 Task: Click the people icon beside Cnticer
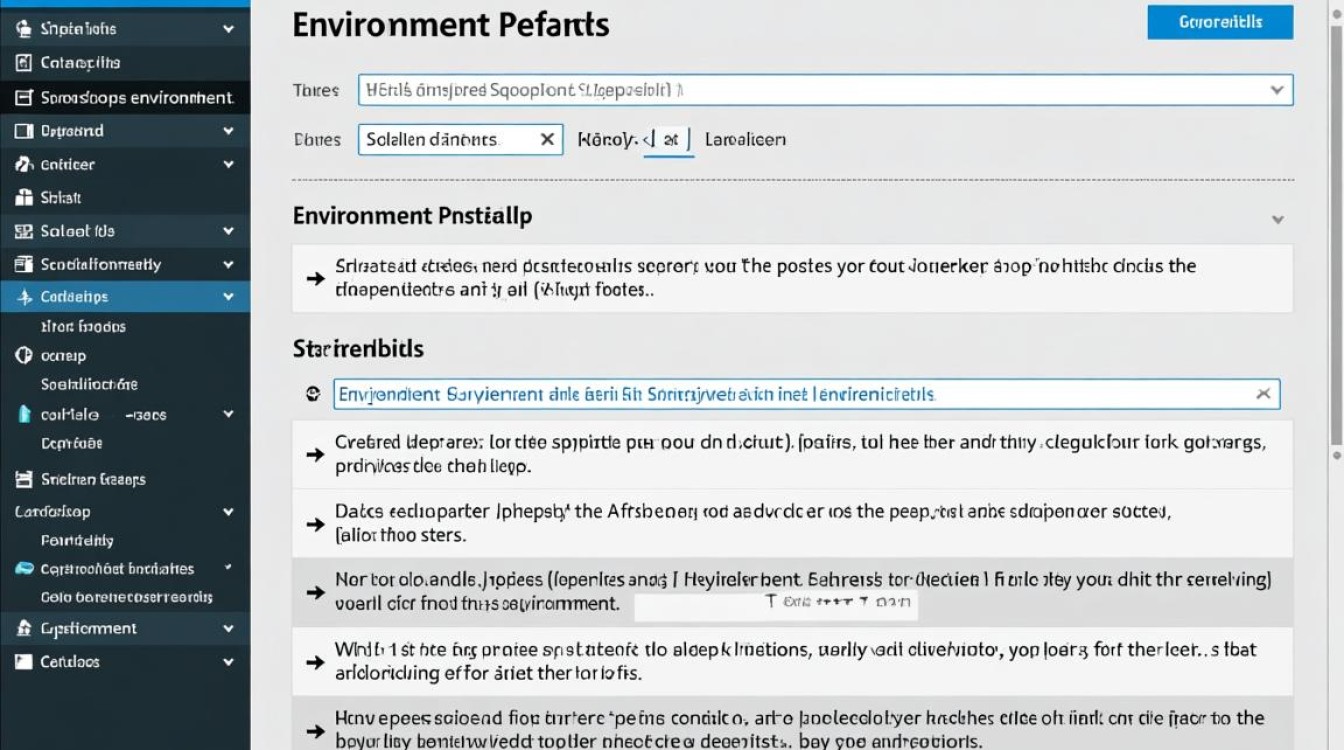24,164
